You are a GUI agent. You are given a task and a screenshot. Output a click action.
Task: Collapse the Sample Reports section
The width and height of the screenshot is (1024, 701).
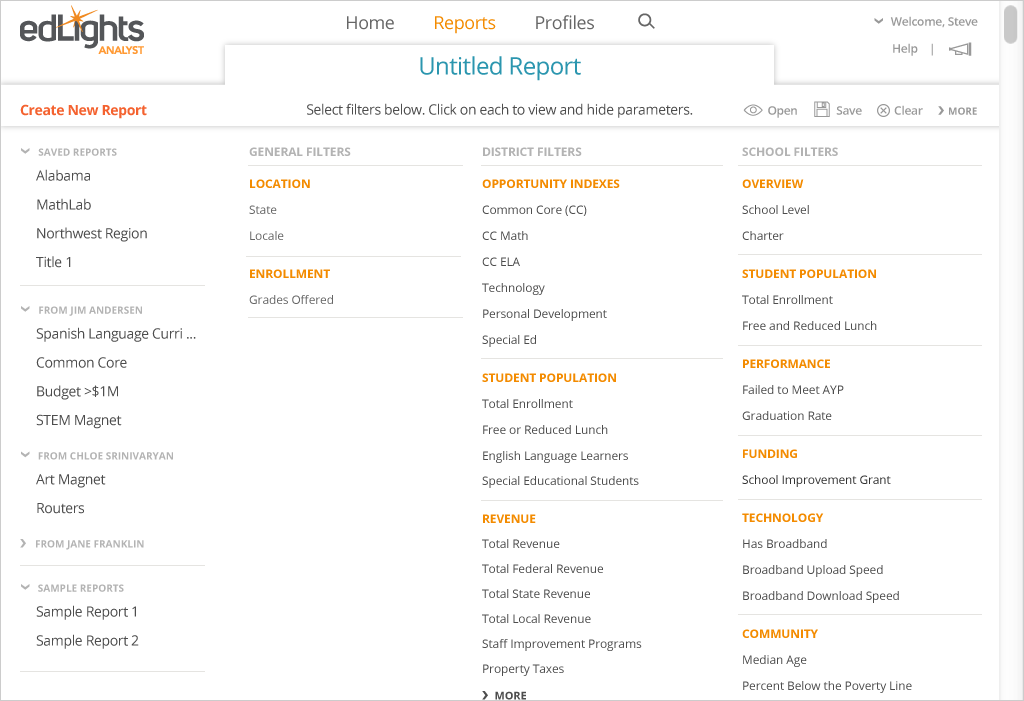coord(25,588)
